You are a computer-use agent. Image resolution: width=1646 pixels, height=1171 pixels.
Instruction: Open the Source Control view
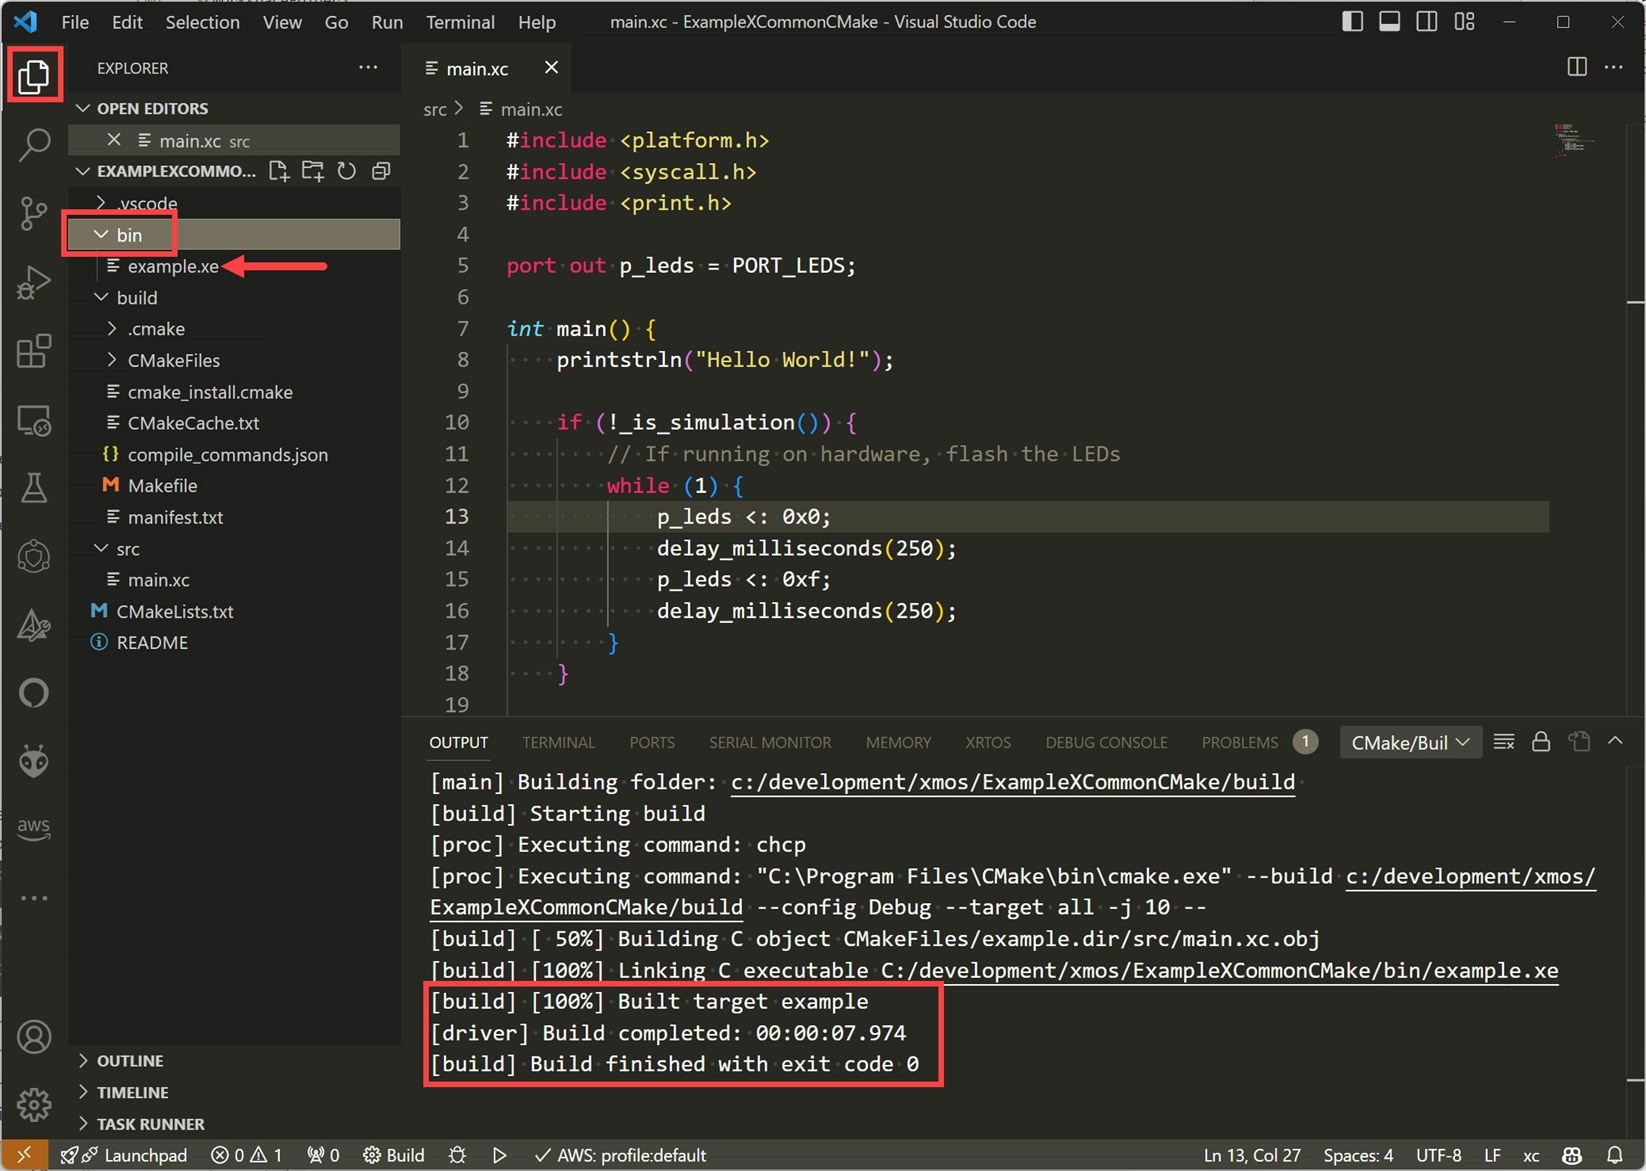34,213
